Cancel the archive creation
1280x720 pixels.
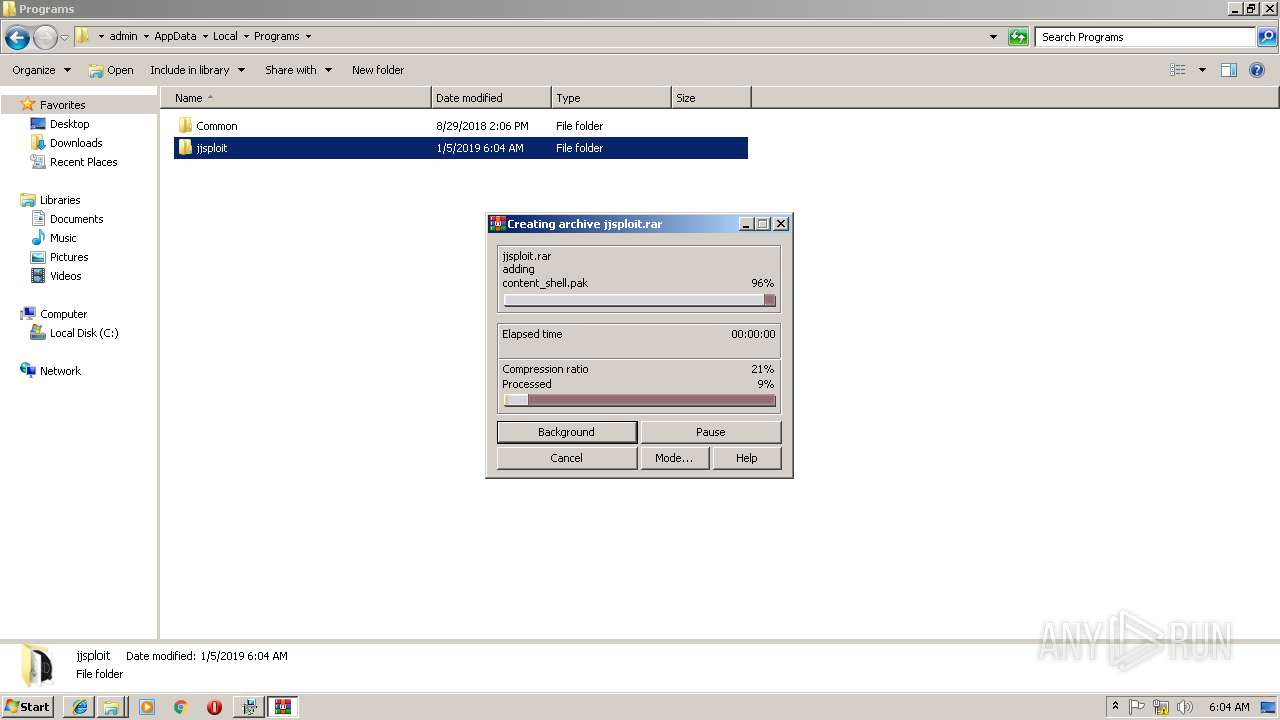(567, 458)
